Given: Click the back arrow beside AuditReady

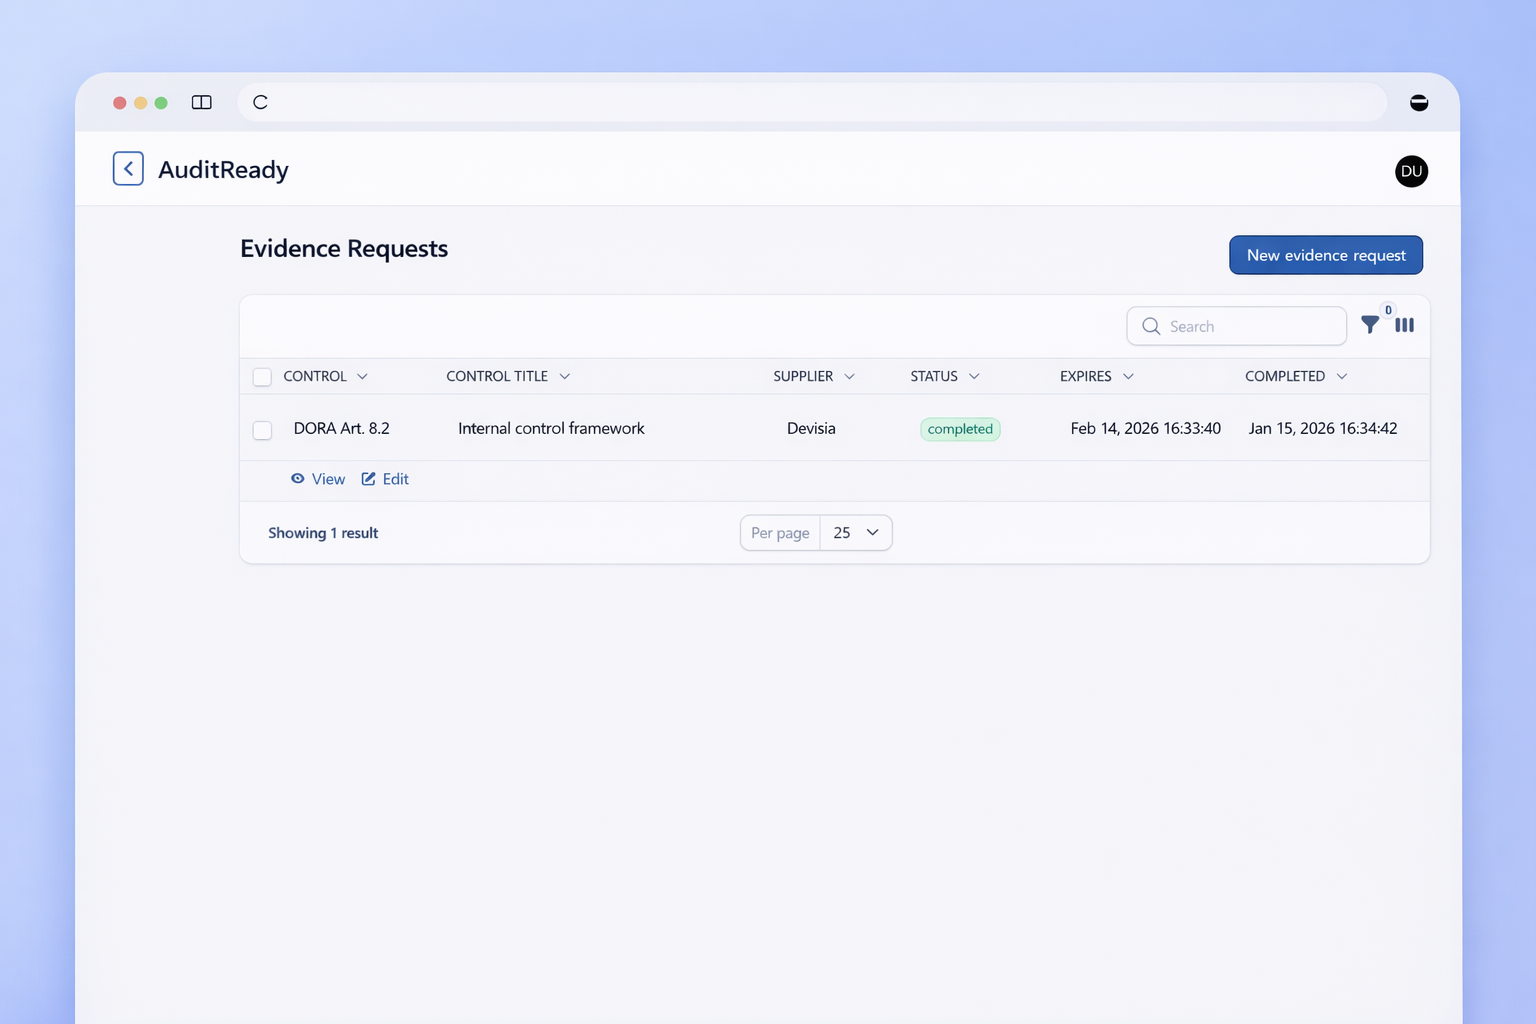Looking at the screenshot, I should click(x=128, y=169).
